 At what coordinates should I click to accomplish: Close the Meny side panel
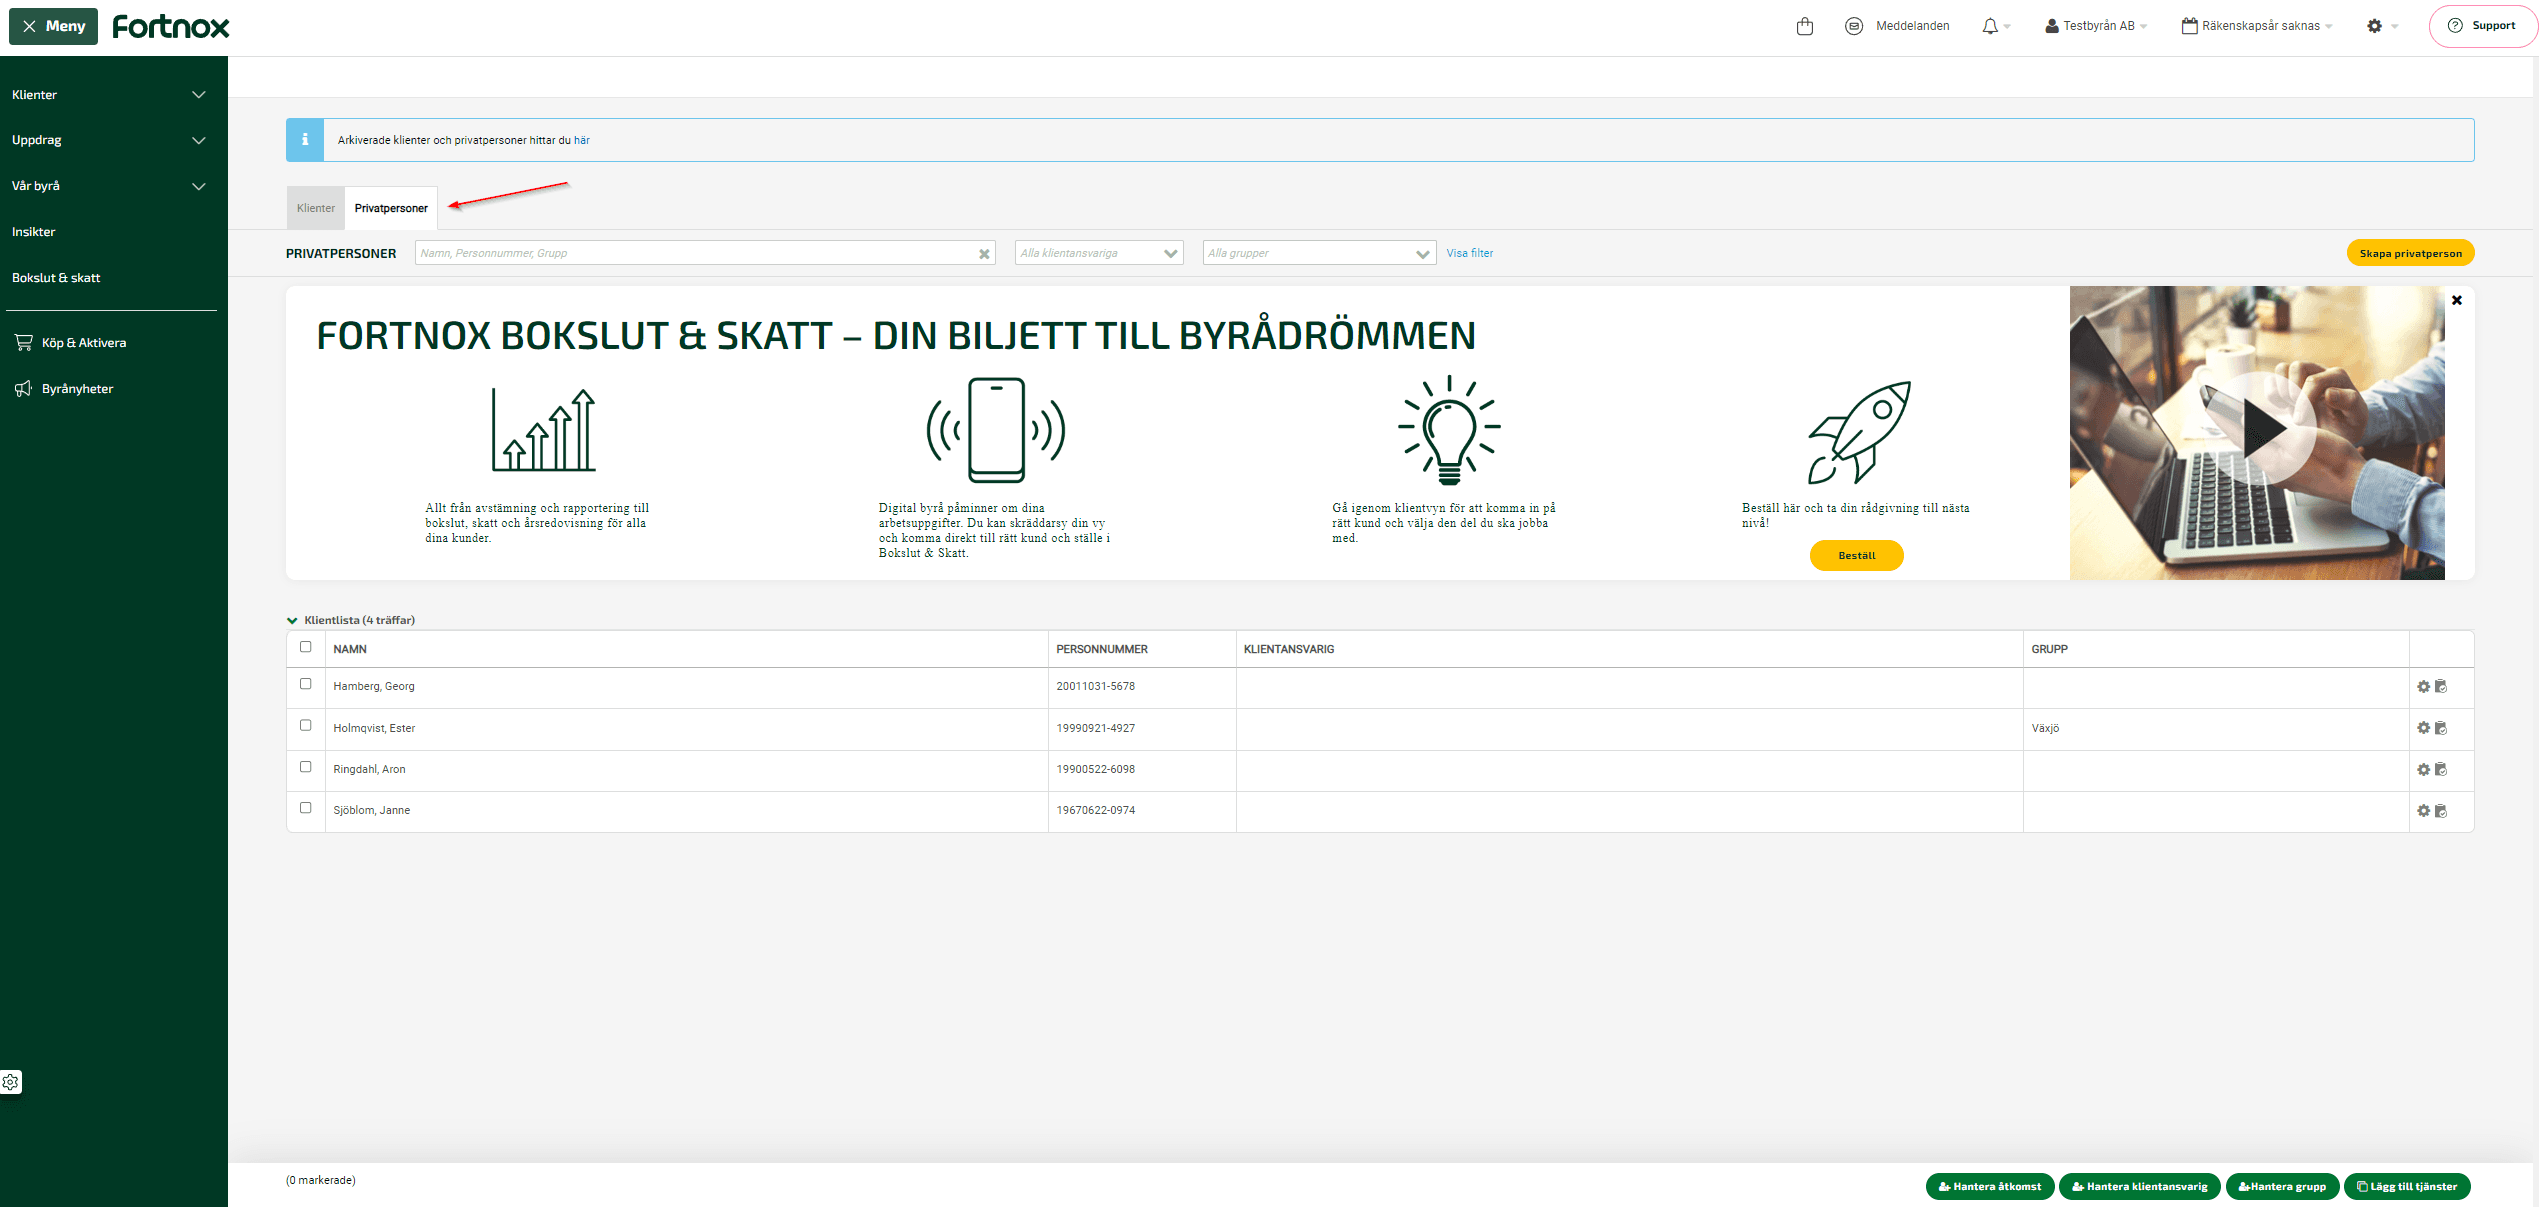[53, 26]
